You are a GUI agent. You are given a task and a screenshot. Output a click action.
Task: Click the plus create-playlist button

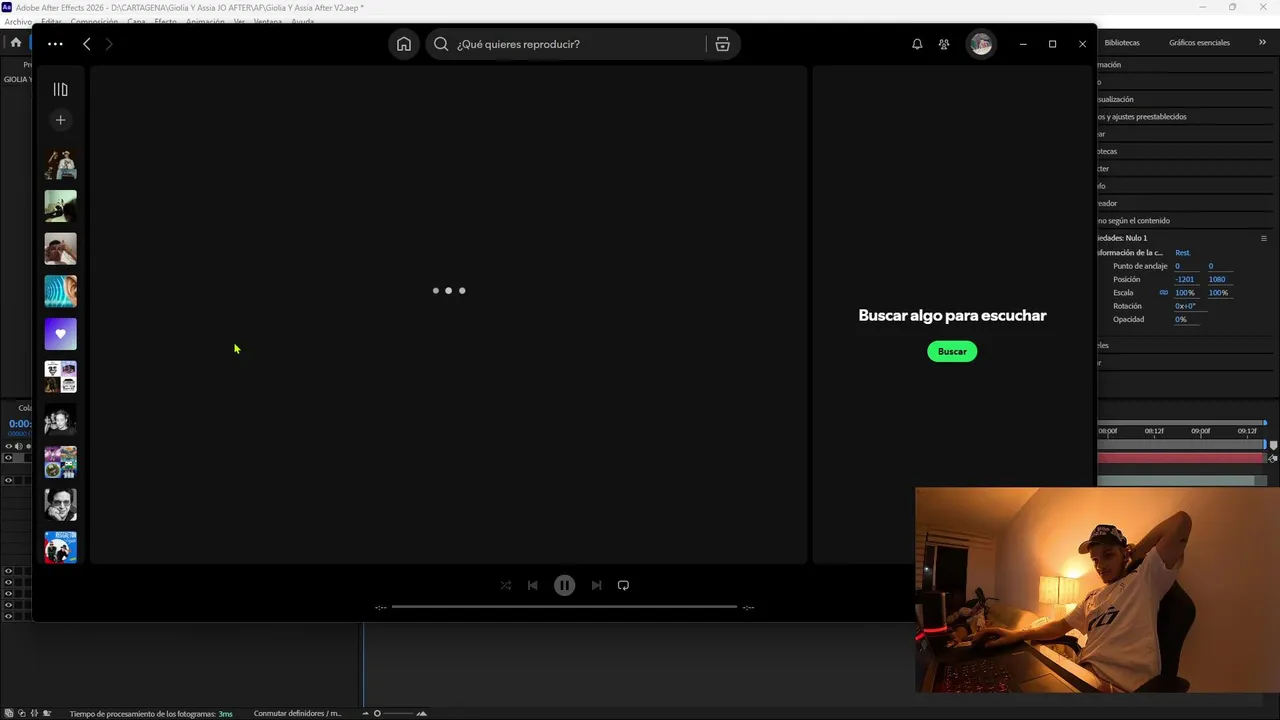pyautogui.click(x=60, y=120)
